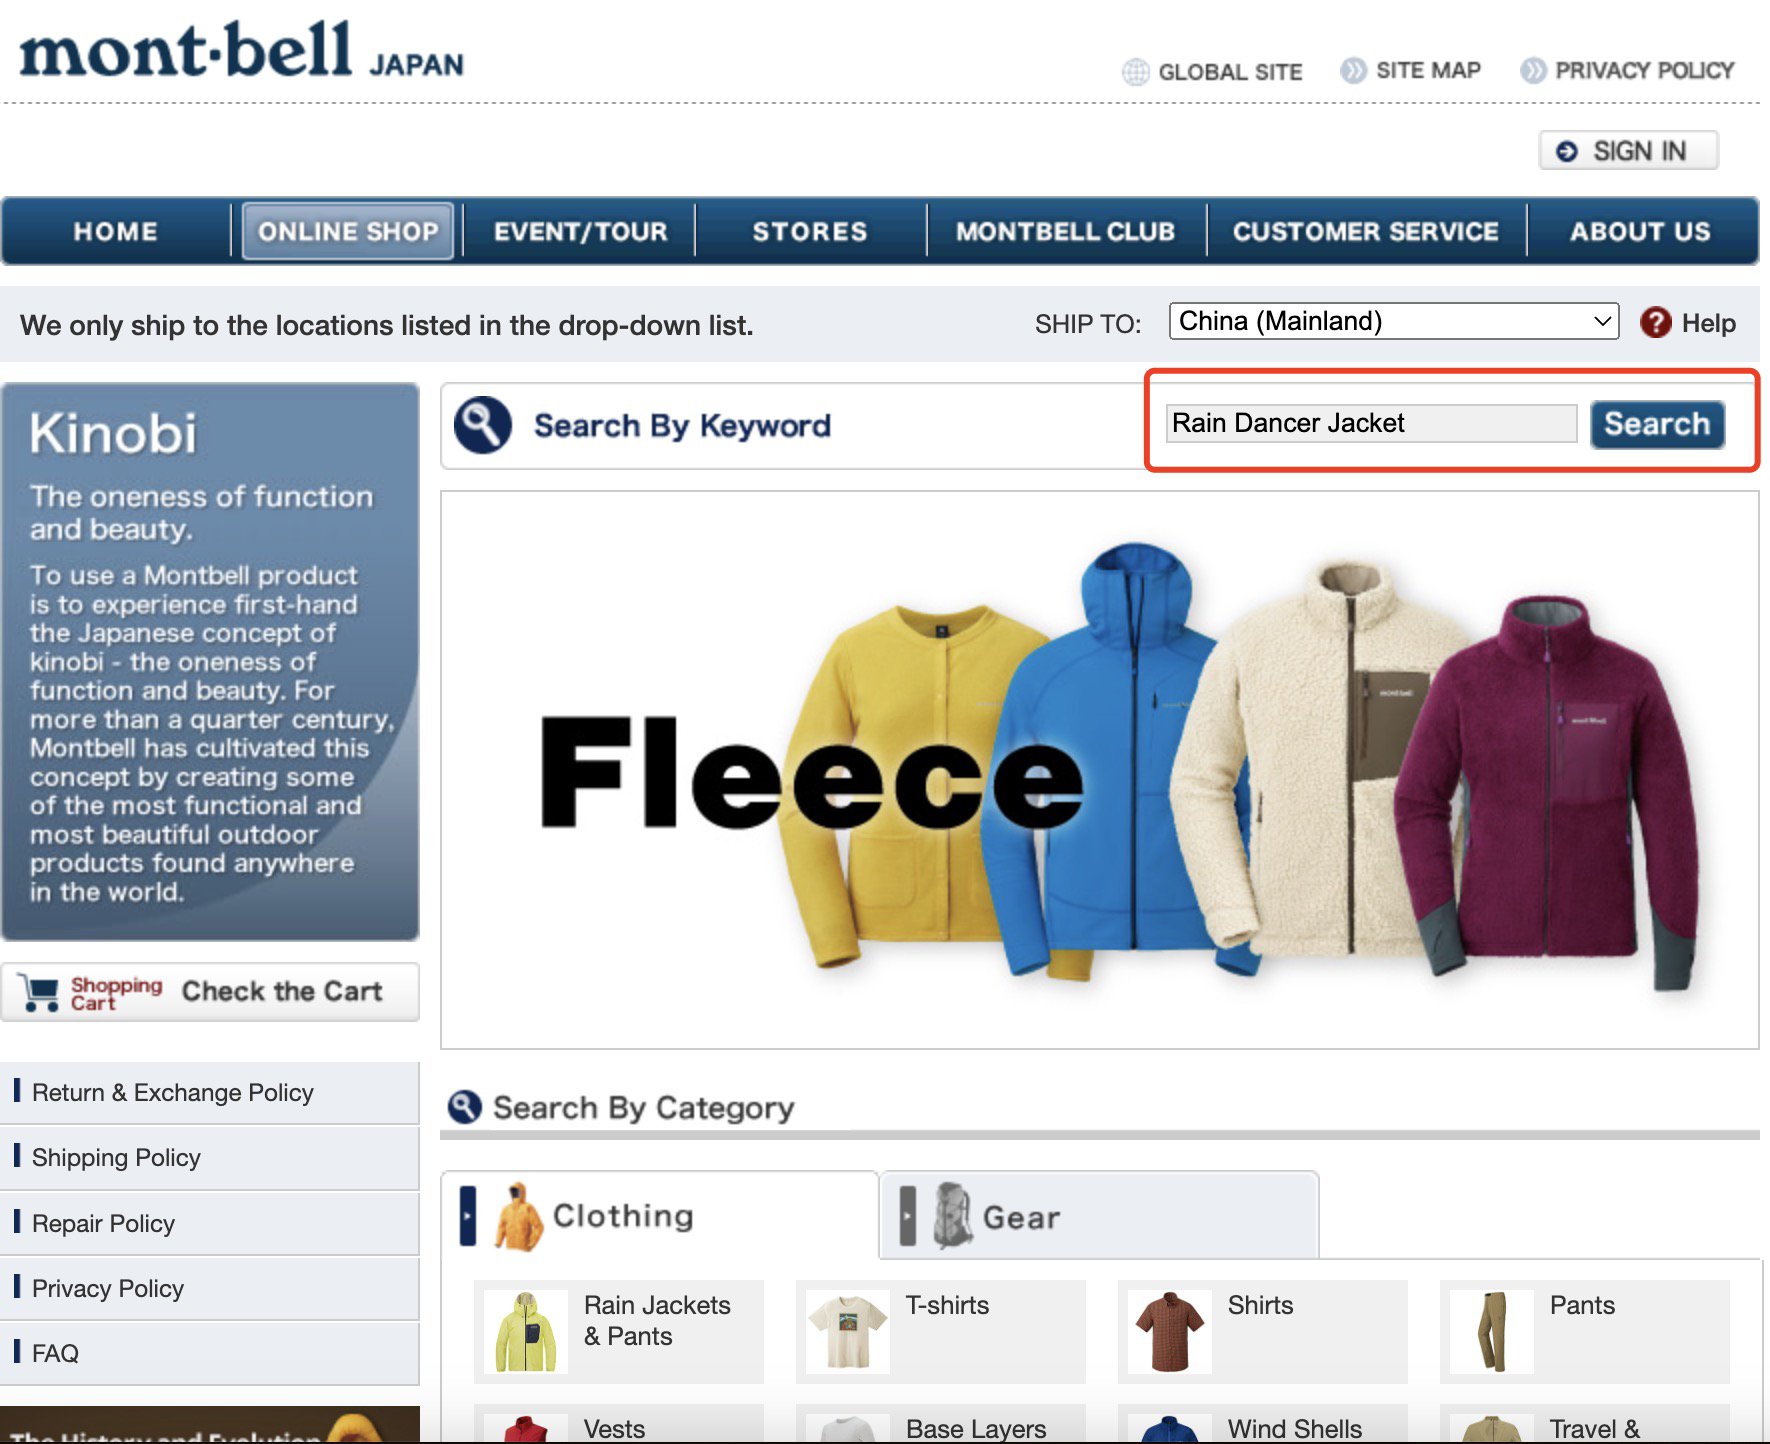
Task: Click the magnifier icon by Search By Keyword
Action: pos(483,425)
